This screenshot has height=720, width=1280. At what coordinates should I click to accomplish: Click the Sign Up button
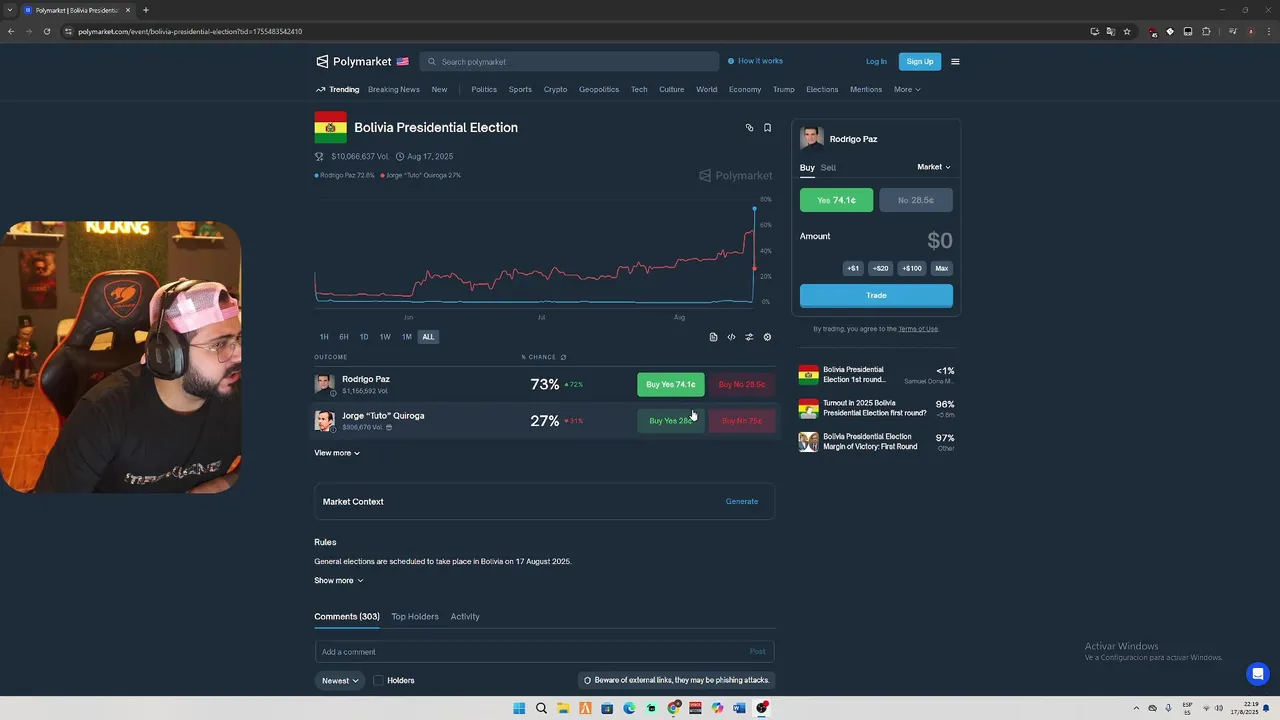pyautogui.click(x=920, y=62)
